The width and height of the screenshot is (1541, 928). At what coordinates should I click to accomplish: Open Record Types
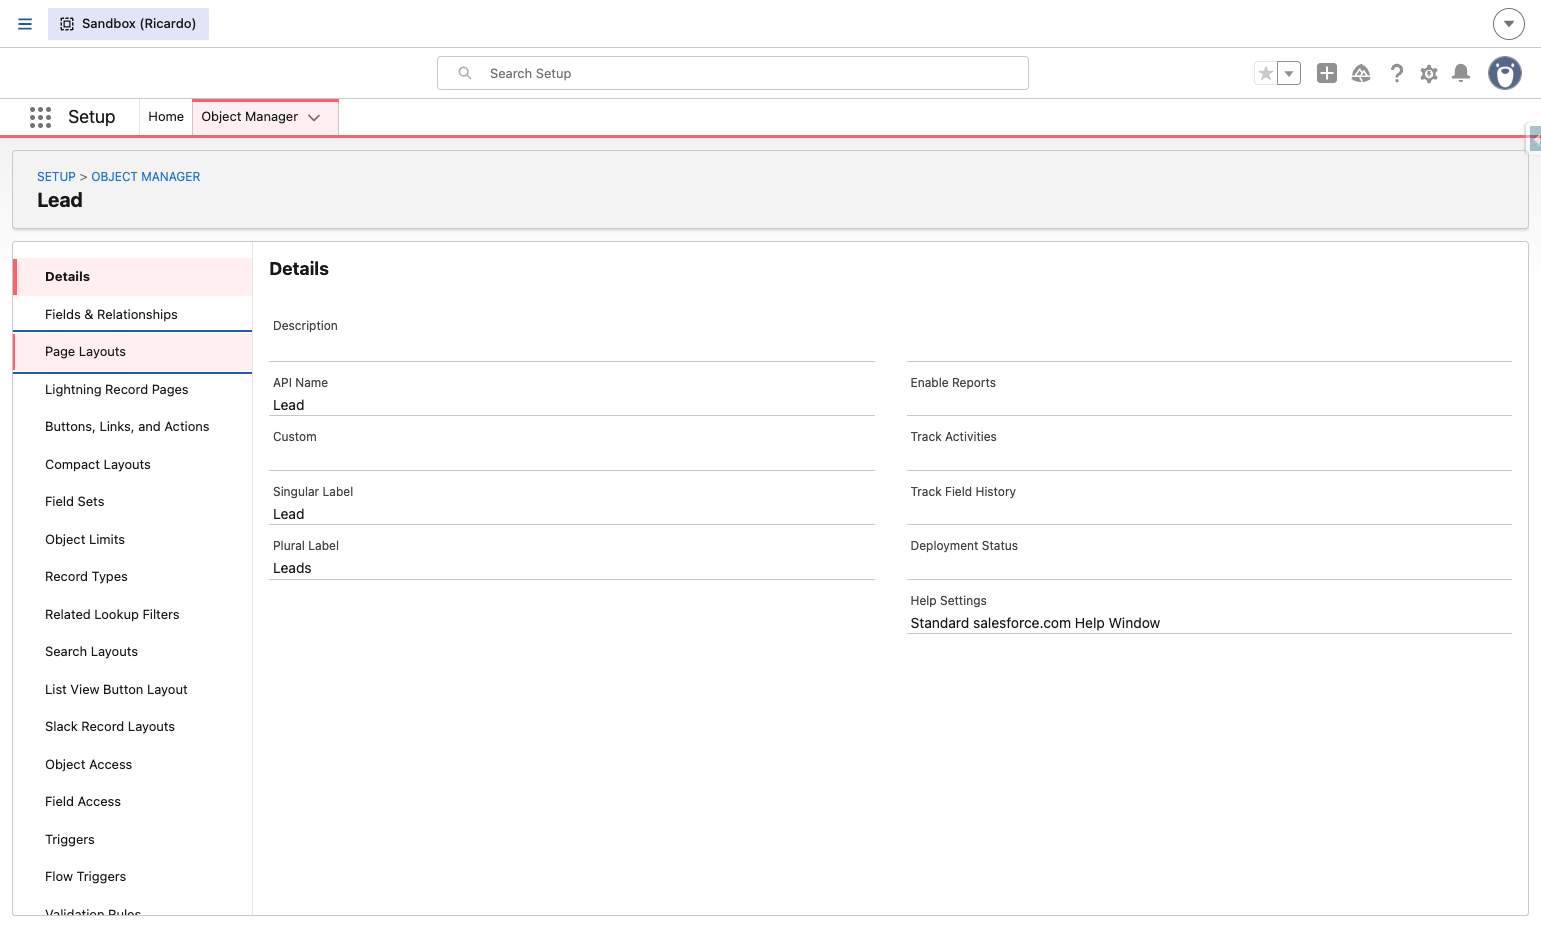(133, 577)
